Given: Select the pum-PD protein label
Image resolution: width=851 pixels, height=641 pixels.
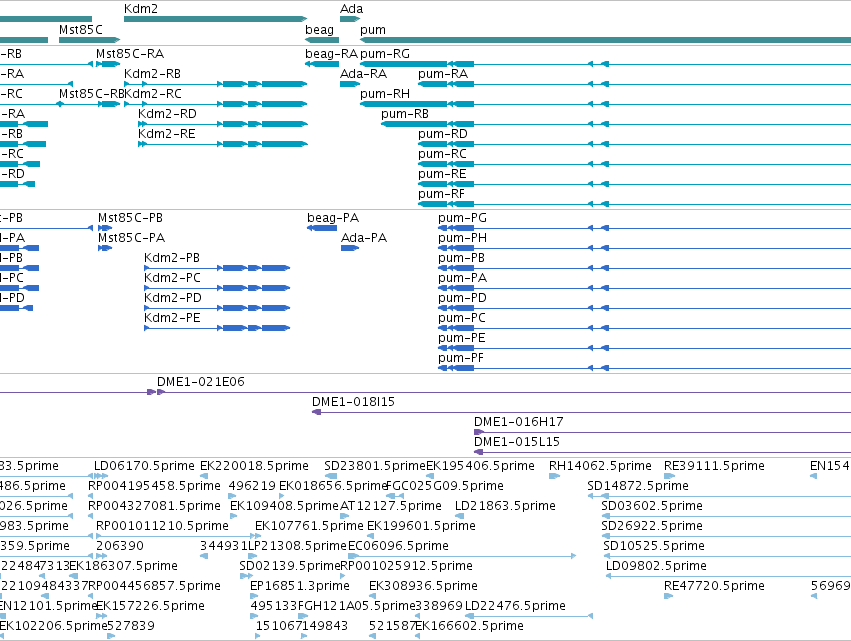Looking at the screenshot, I should (462, 299).
